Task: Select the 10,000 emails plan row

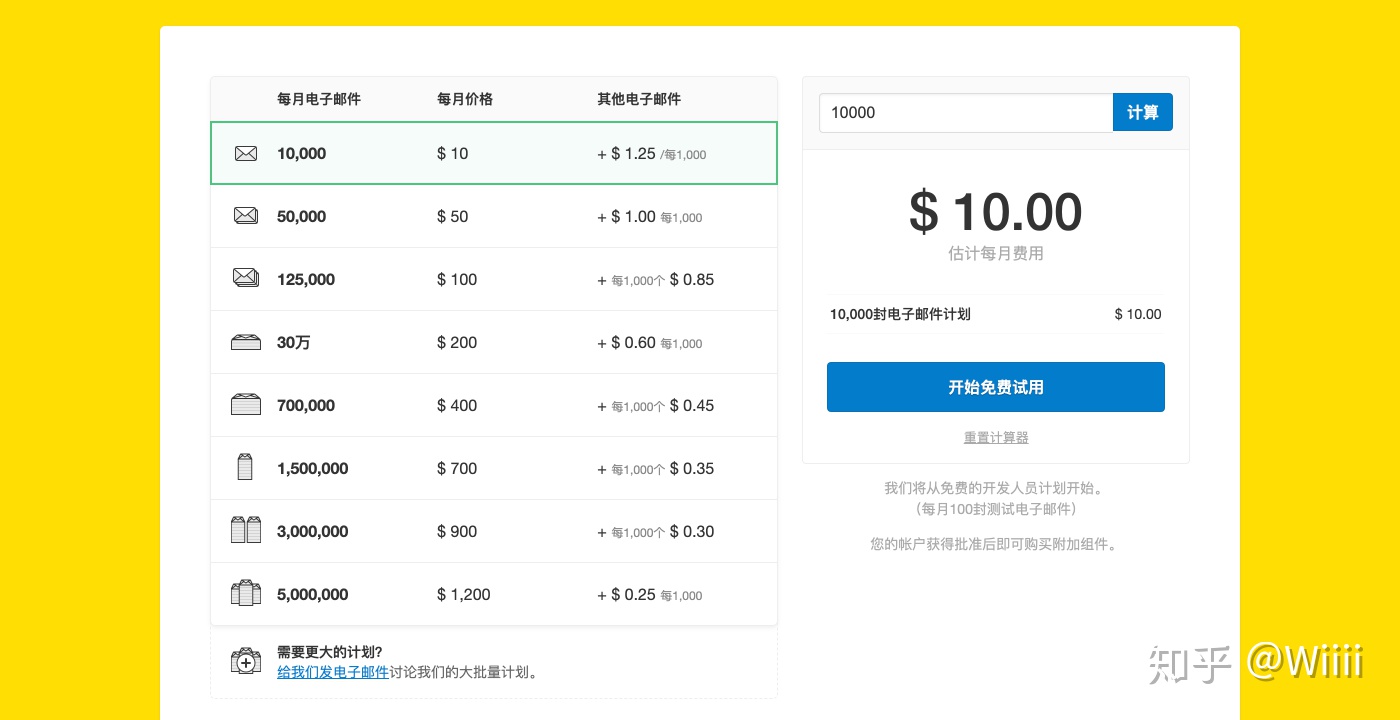Action: coord(494,153)
